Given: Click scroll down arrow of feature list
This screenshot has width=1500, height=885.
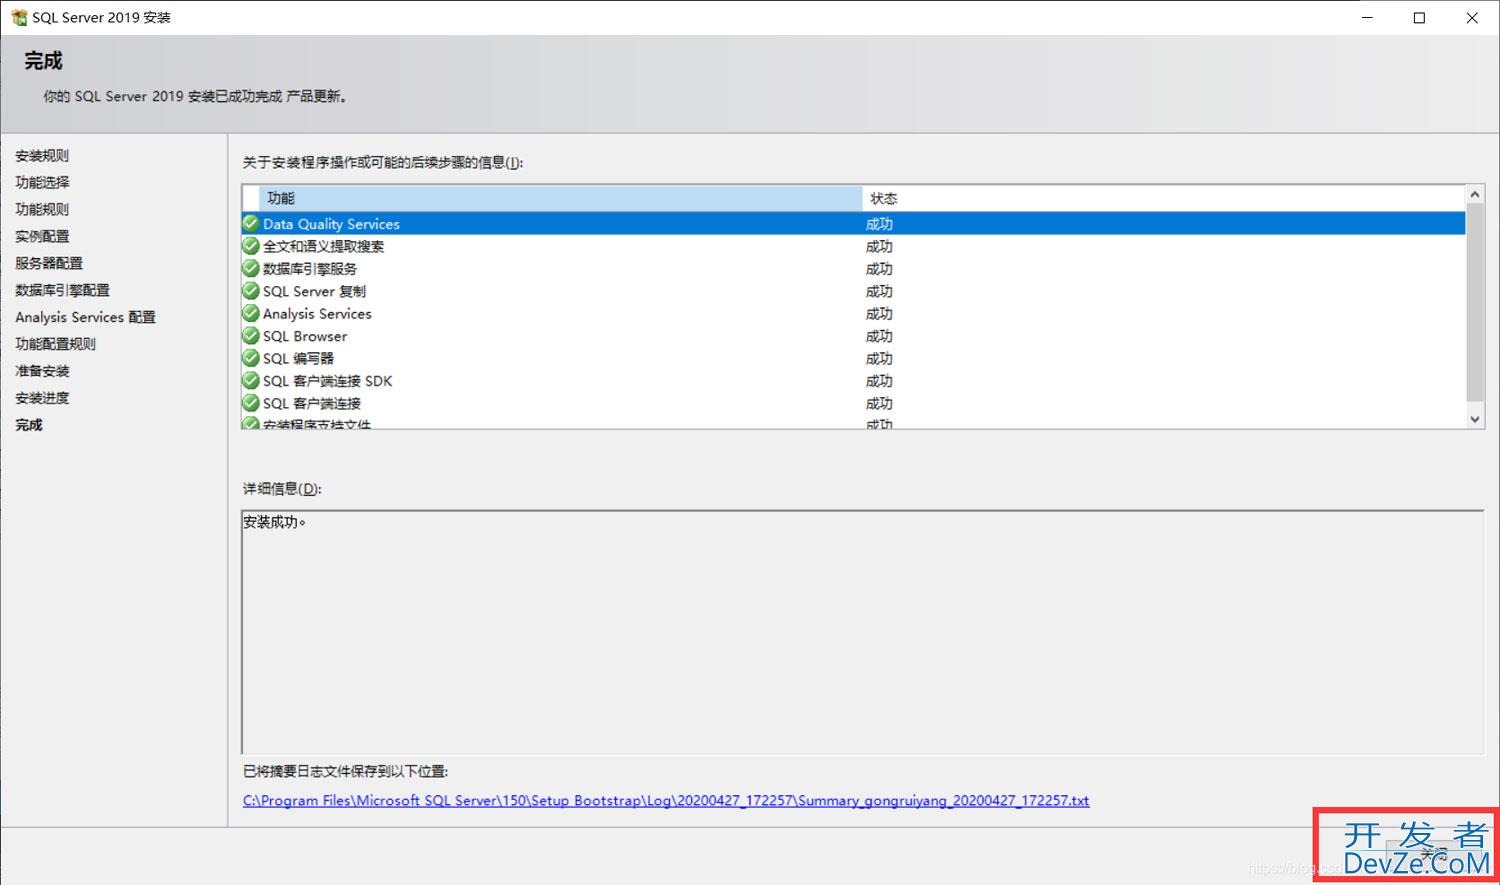Looking at the screenshot, I should click(1475, 420).
